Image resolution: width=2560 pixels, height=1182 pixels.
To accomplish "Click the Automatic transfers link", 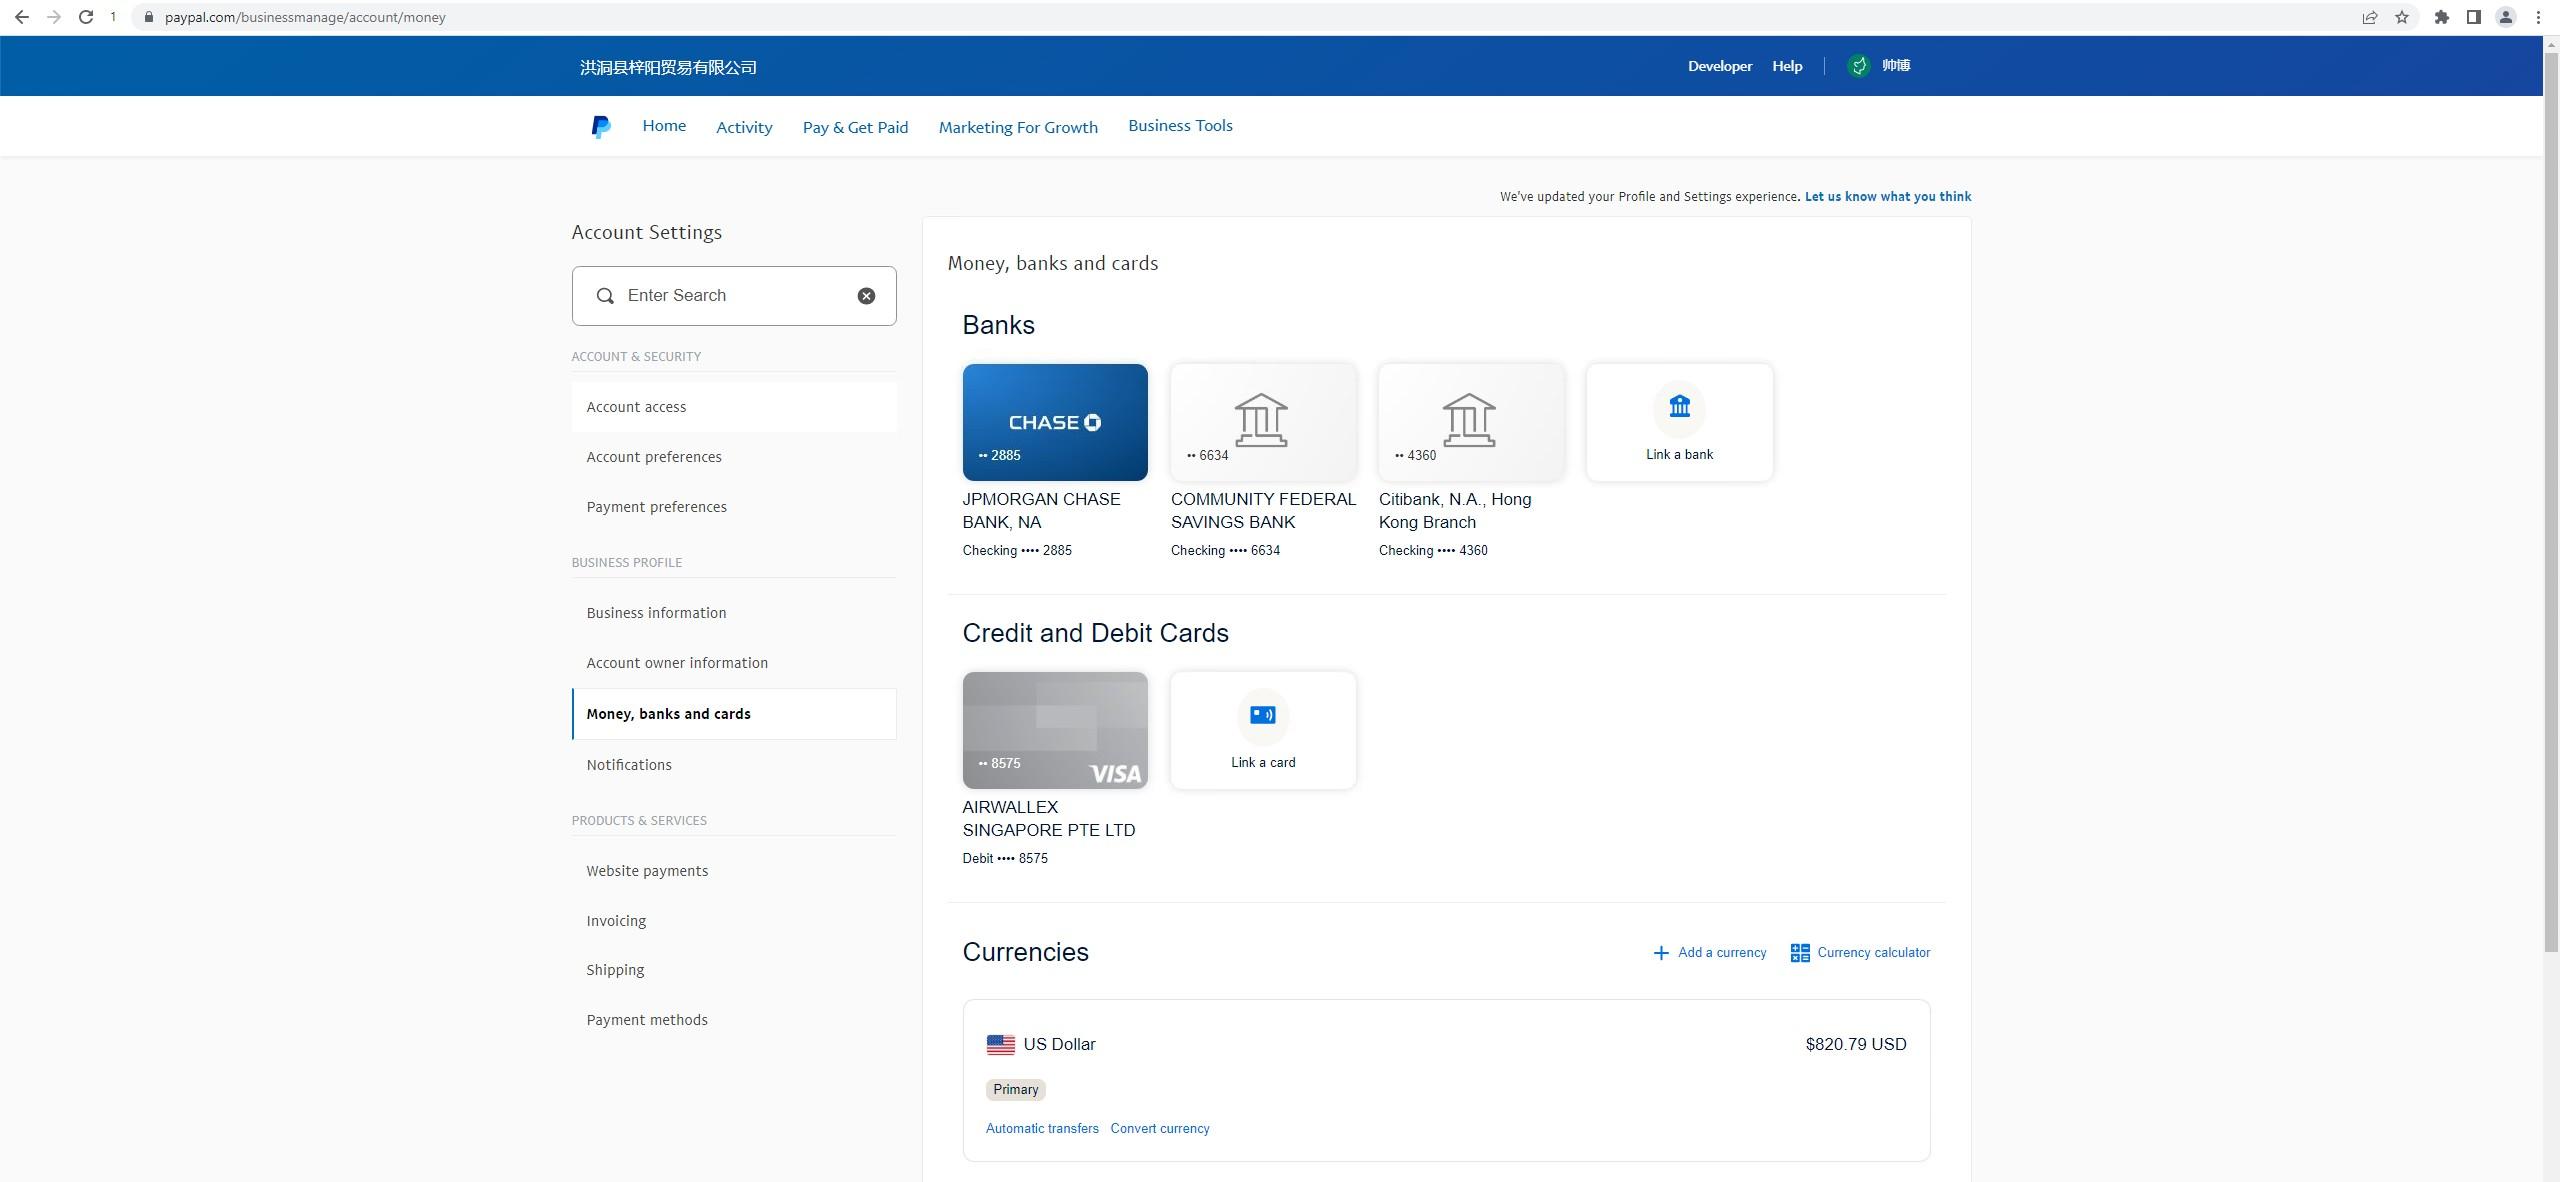I will coord(1041,1128).
